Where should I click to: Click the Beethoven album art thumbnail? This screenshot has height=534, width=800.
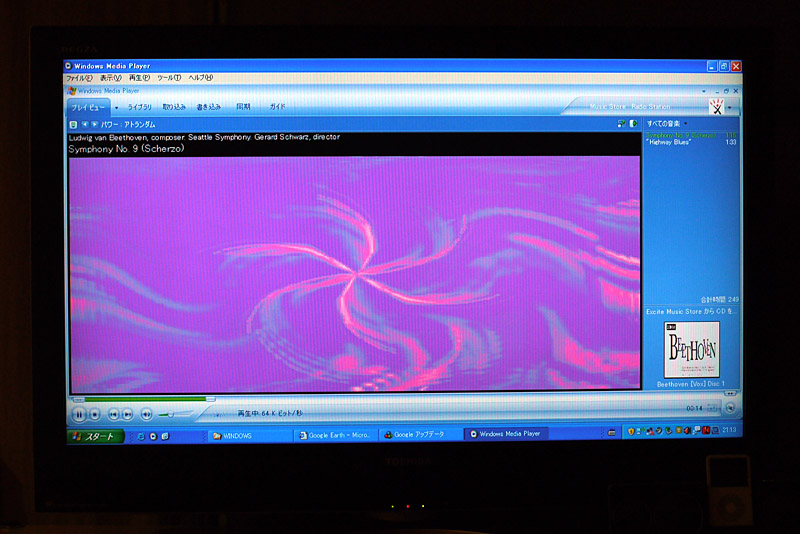click(691, 349)
